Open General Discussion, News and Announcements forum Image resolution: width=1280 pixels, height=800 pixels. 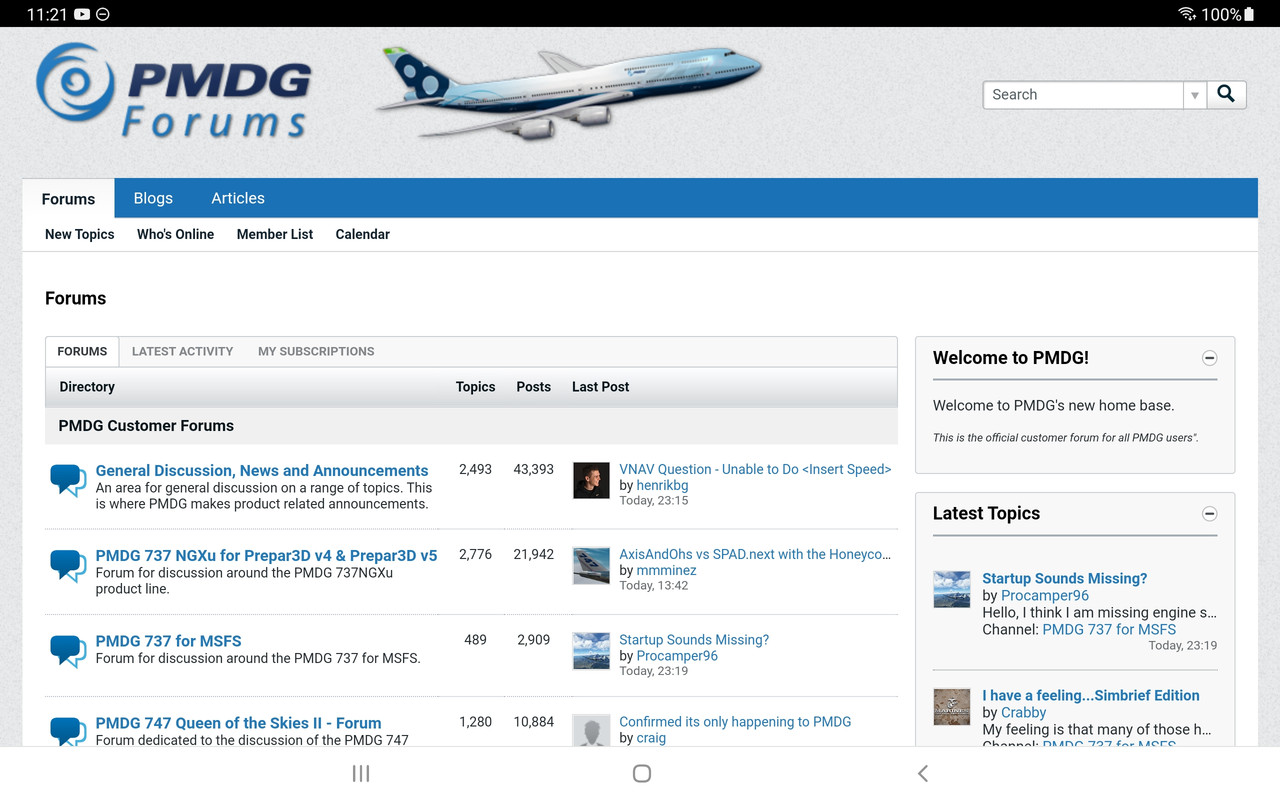coord(262,471)
